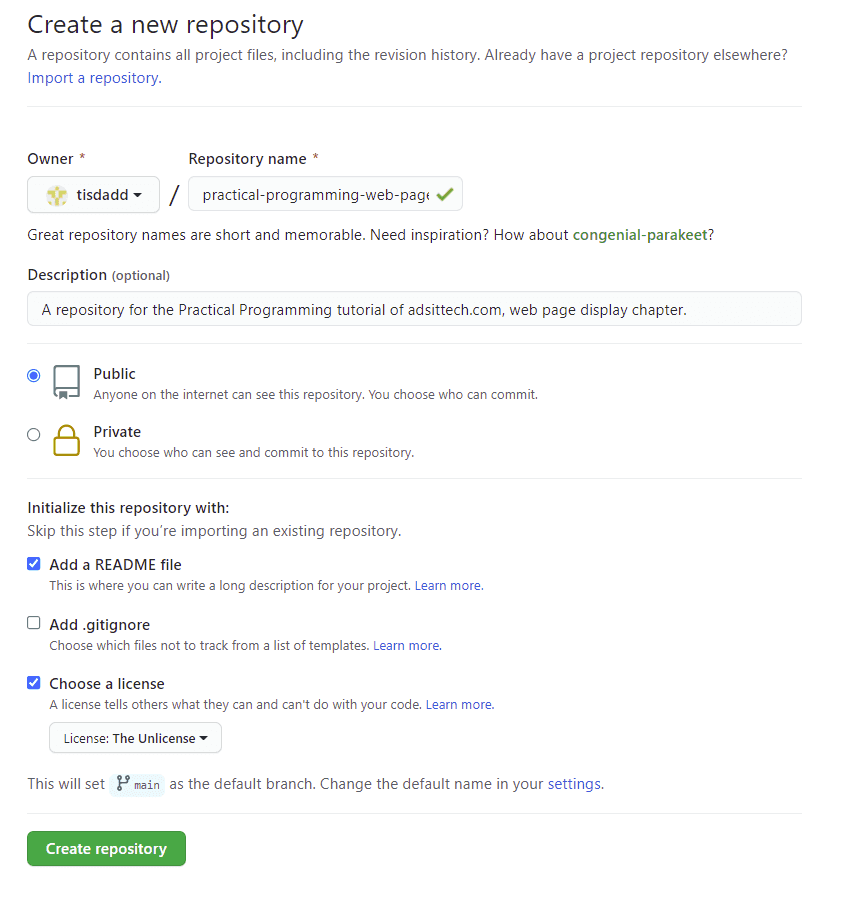
Task: Uncheck the Choose a license option
Action: pyautogui.click(x=33, y=683)
